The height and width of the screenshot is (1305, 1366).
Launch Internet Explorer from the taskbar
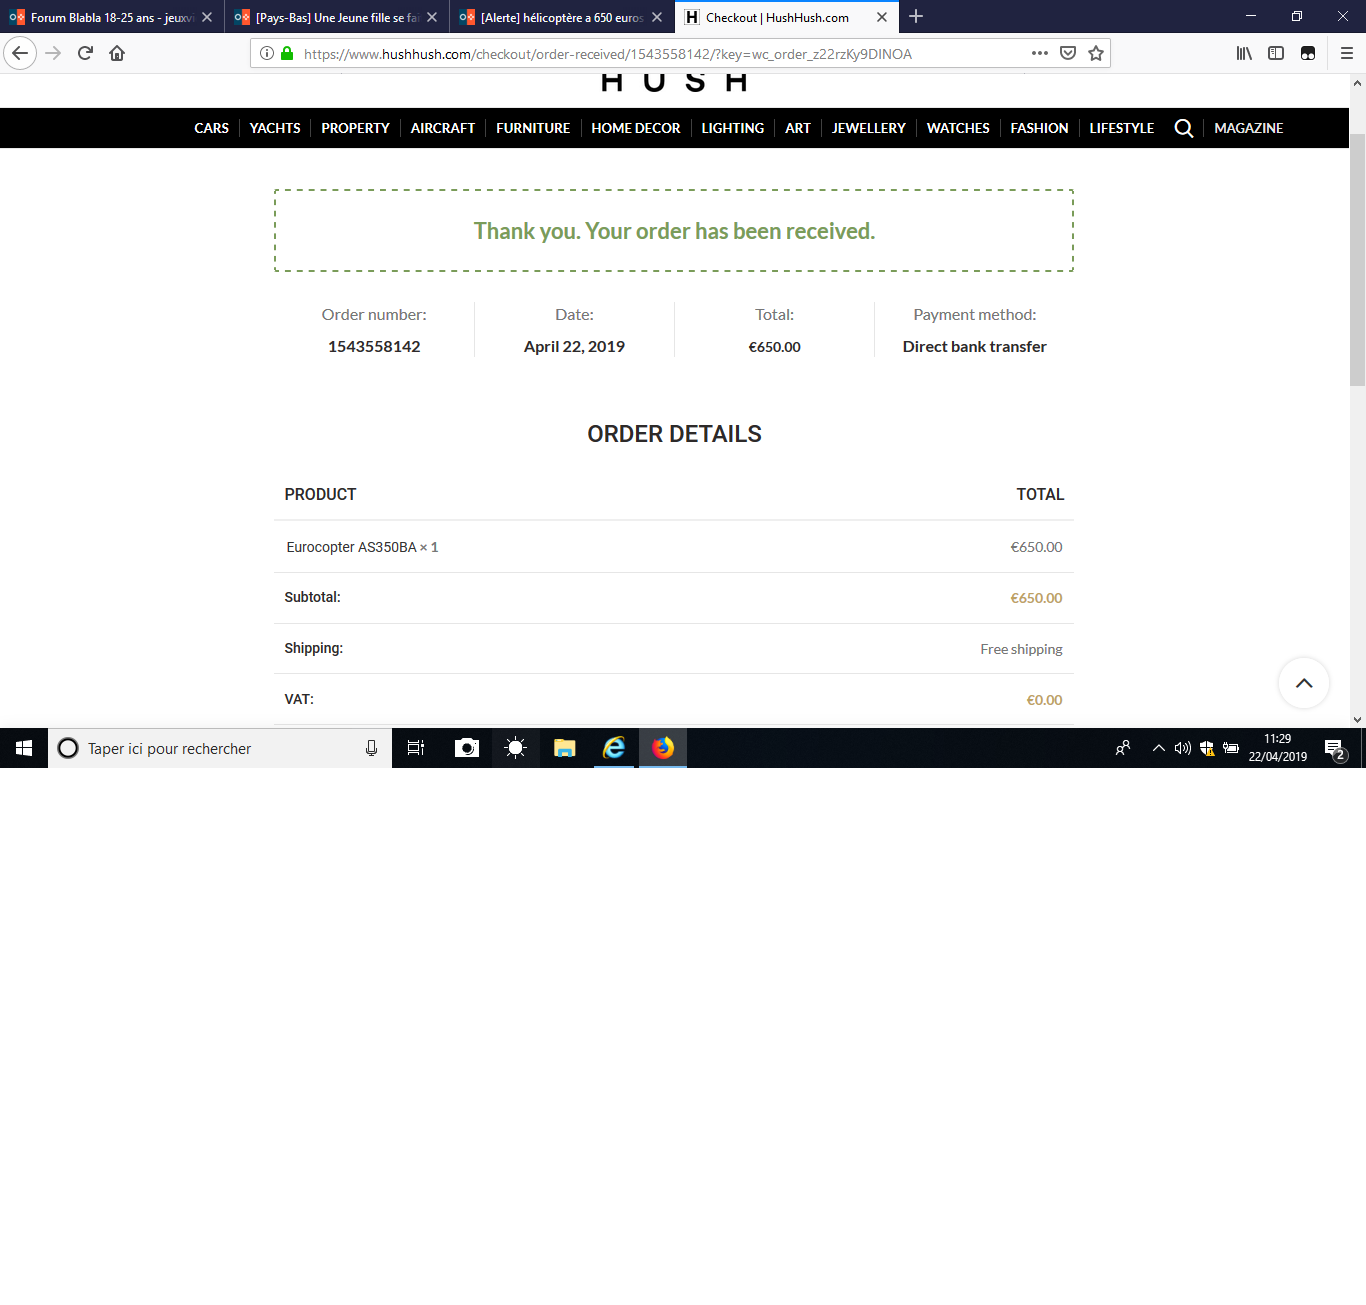614,748
